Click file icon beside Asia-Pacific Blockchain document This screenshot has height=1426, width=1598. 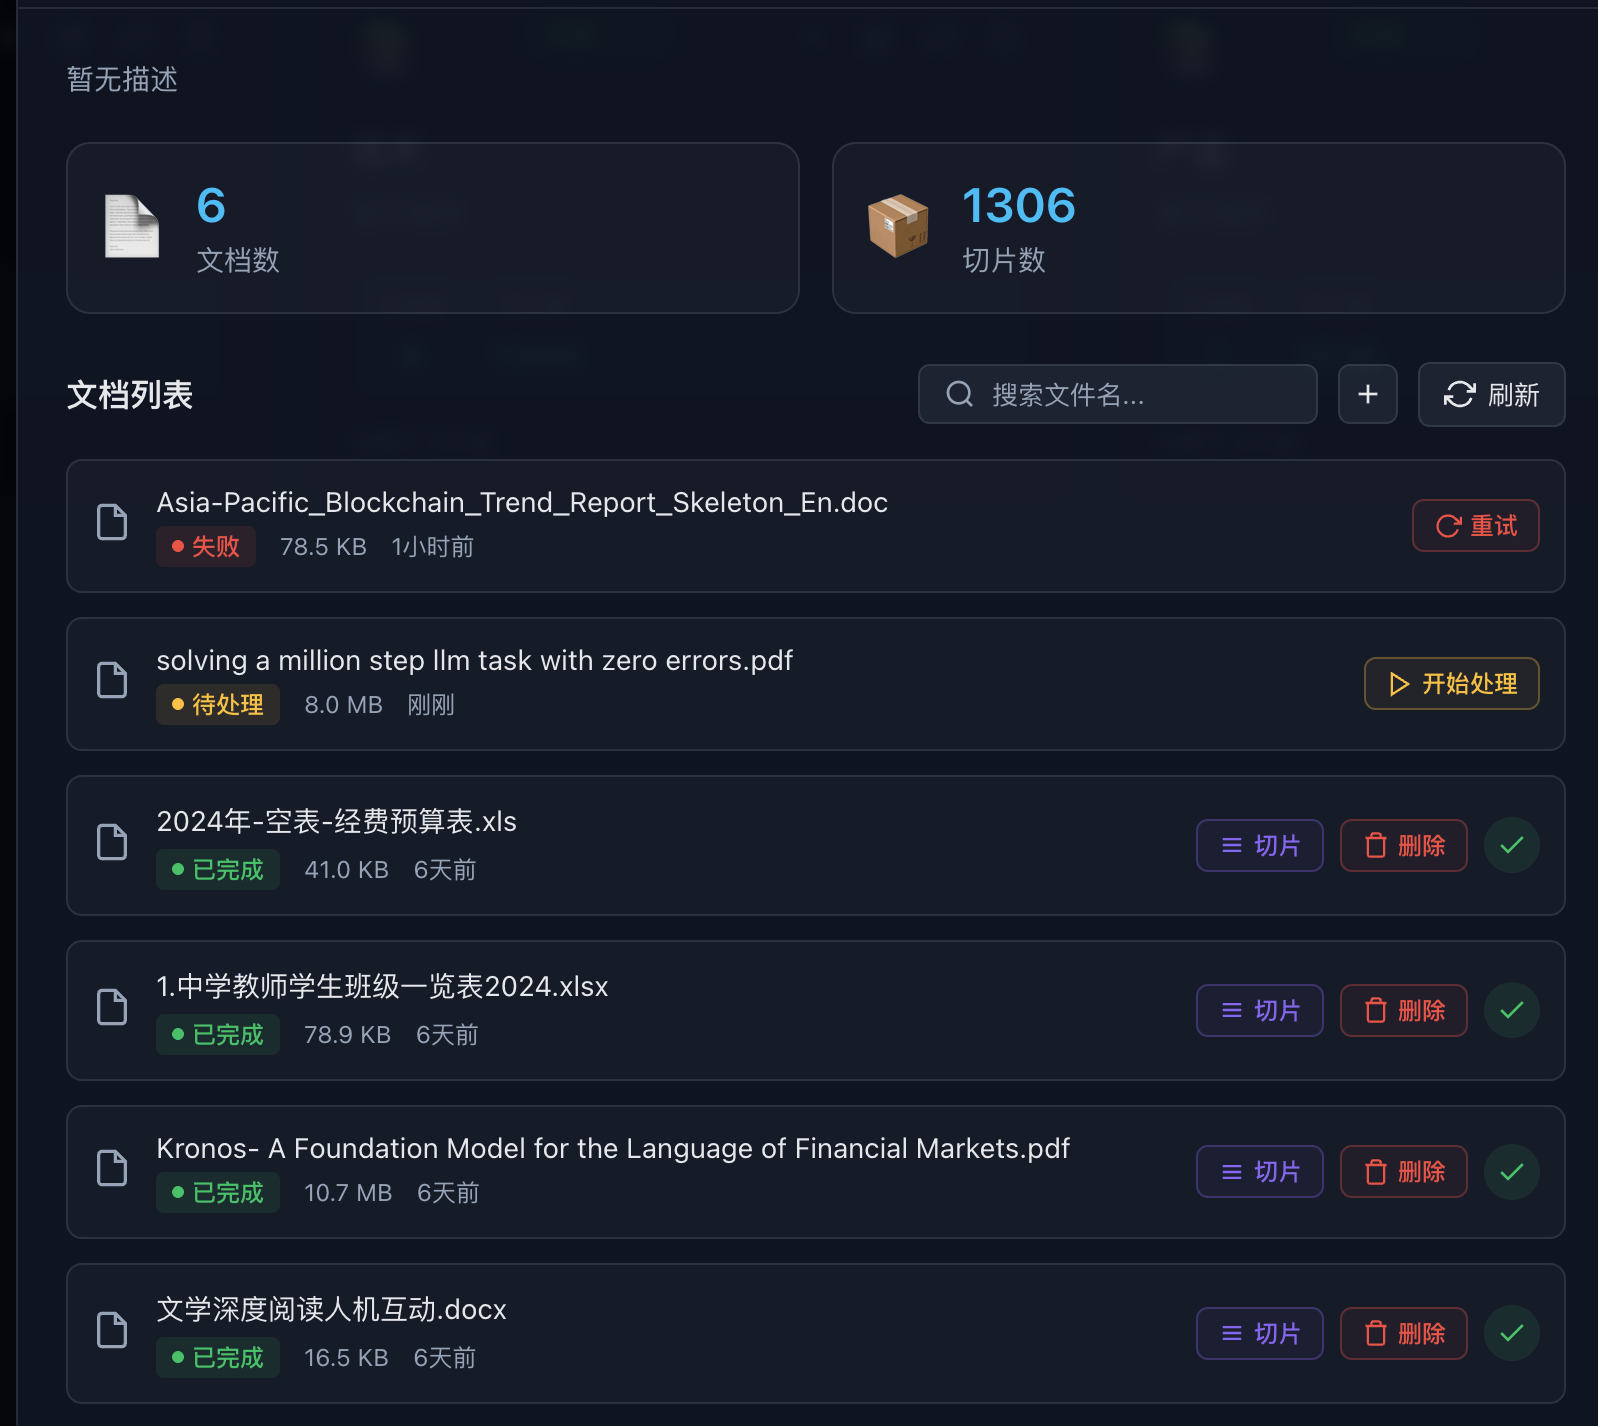tap(112, 522)
